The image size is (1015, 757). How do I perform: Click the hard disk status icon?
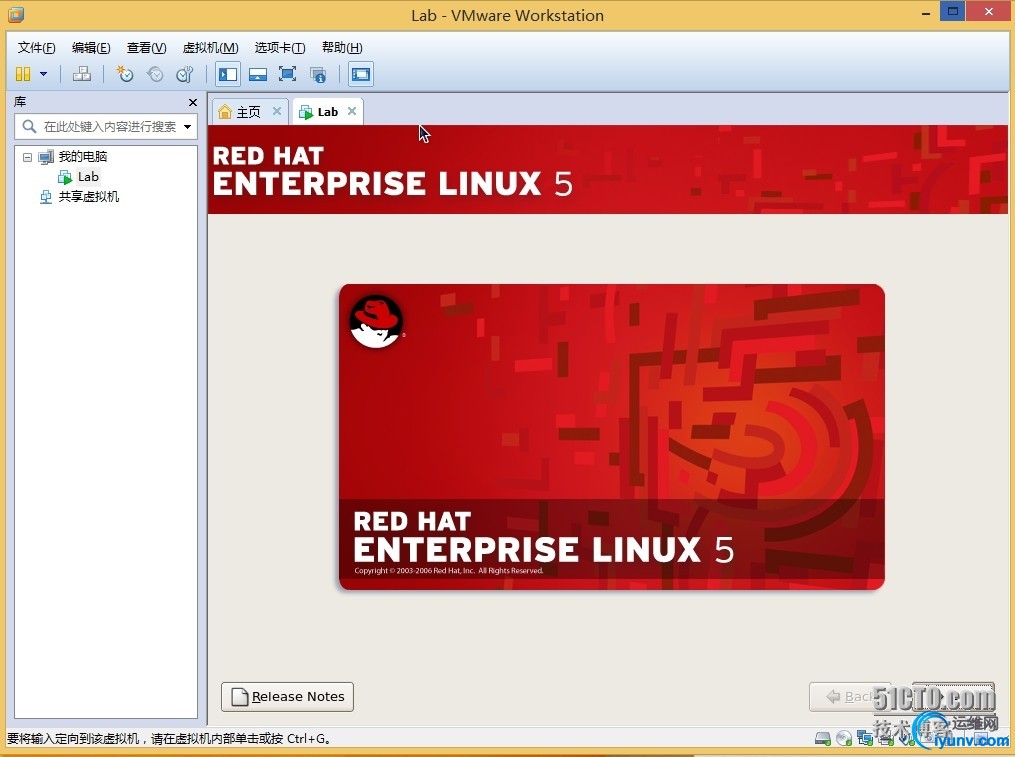823,738
